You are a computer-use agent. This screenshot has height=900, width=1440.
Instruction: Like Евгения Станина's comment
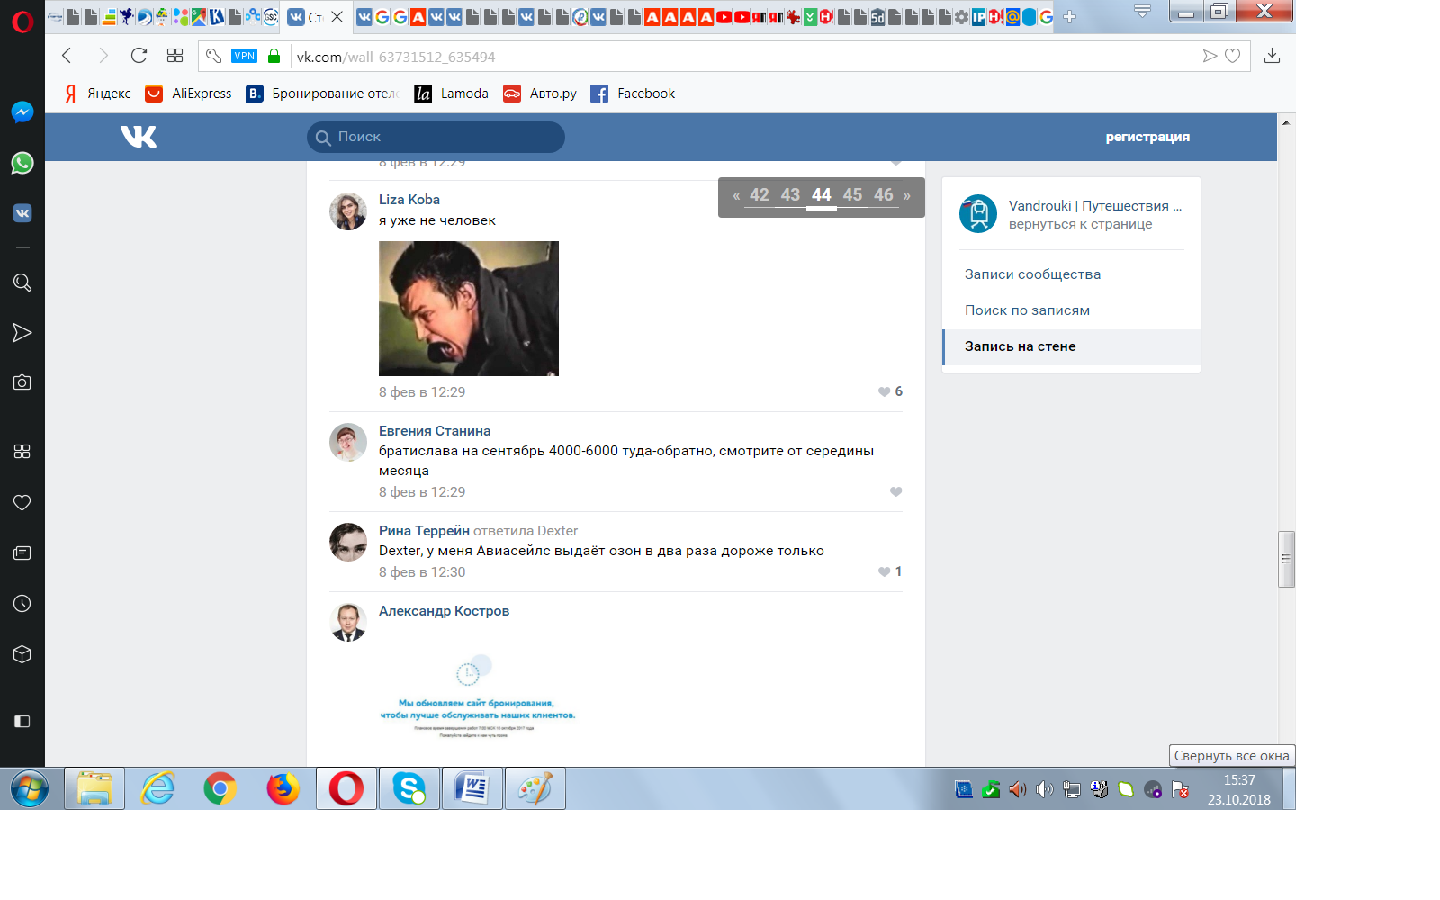click(x=896, y=492)
